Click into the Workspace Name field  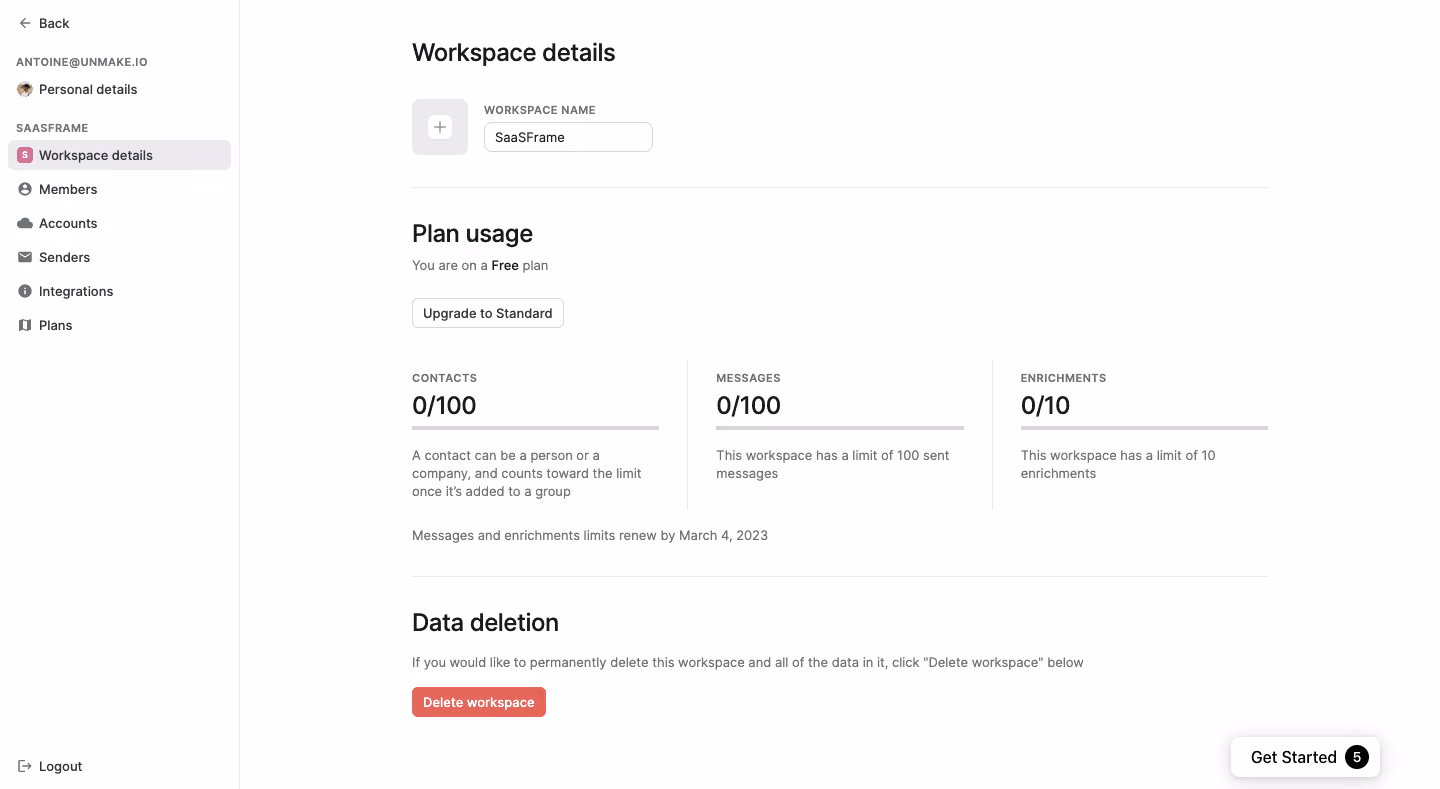coord(568,137)
